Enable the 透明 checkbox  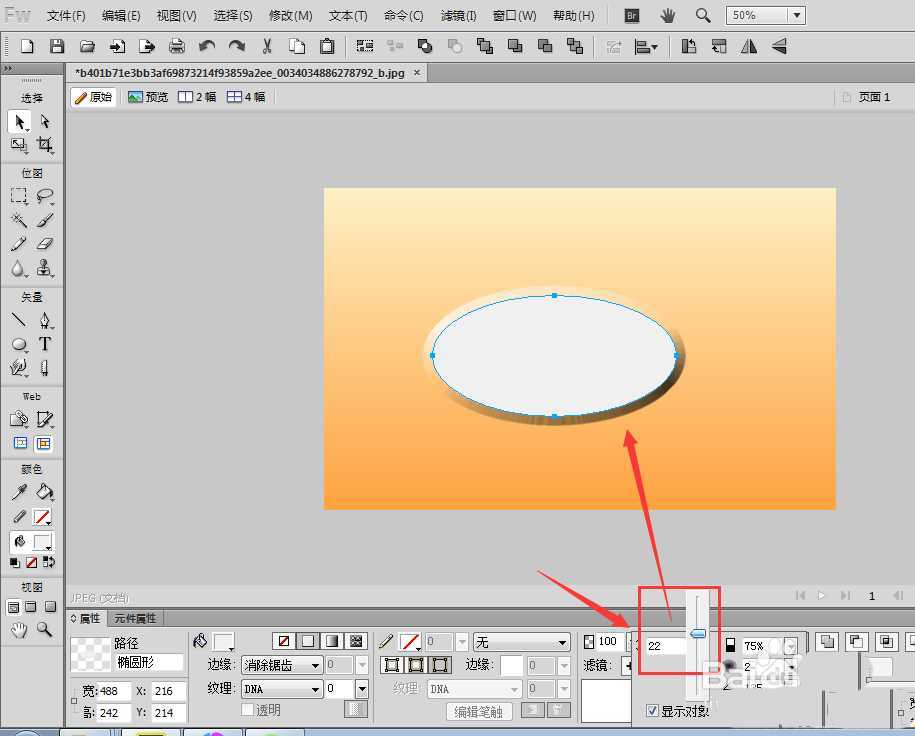pyautogui.click(x=248, y=710)
